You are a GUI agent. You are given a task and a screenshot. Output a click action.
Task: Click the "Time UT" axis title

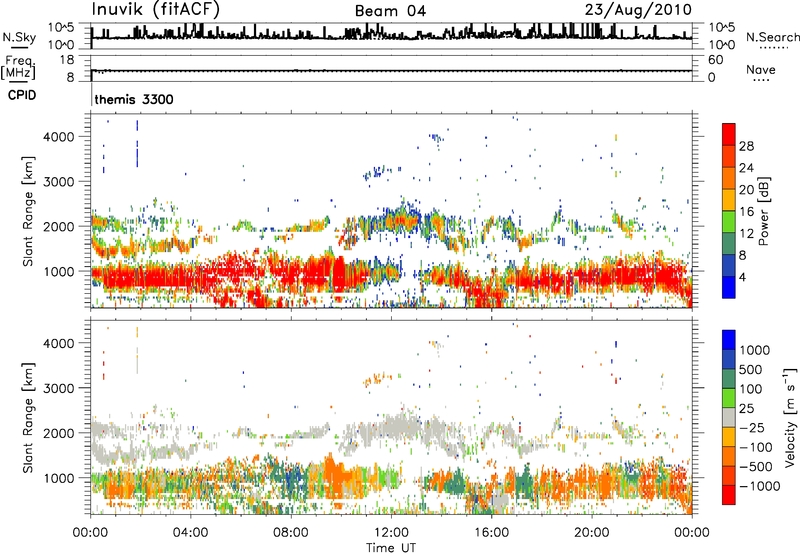pyautogui.click(x=391, y=548)
